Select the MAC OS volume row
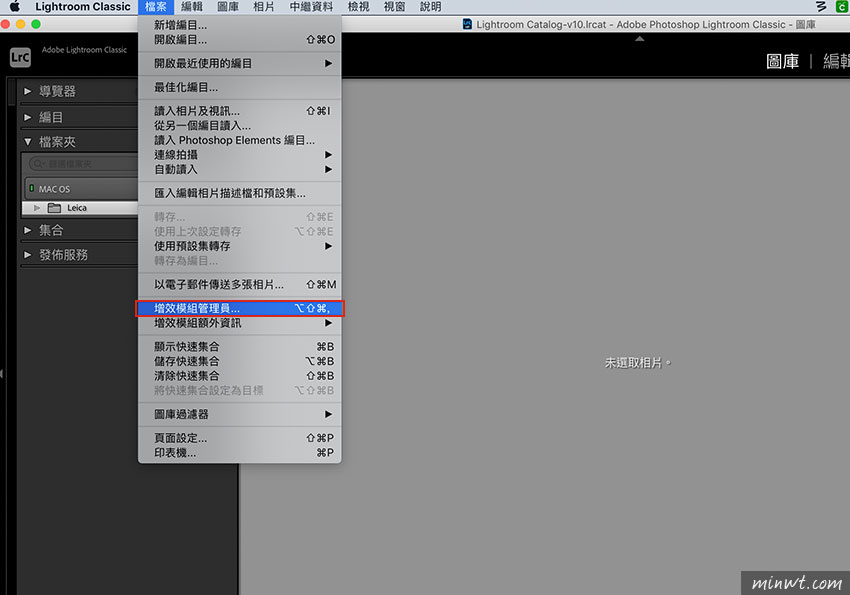This screenshot has height=595, width=850. (80, 189)
